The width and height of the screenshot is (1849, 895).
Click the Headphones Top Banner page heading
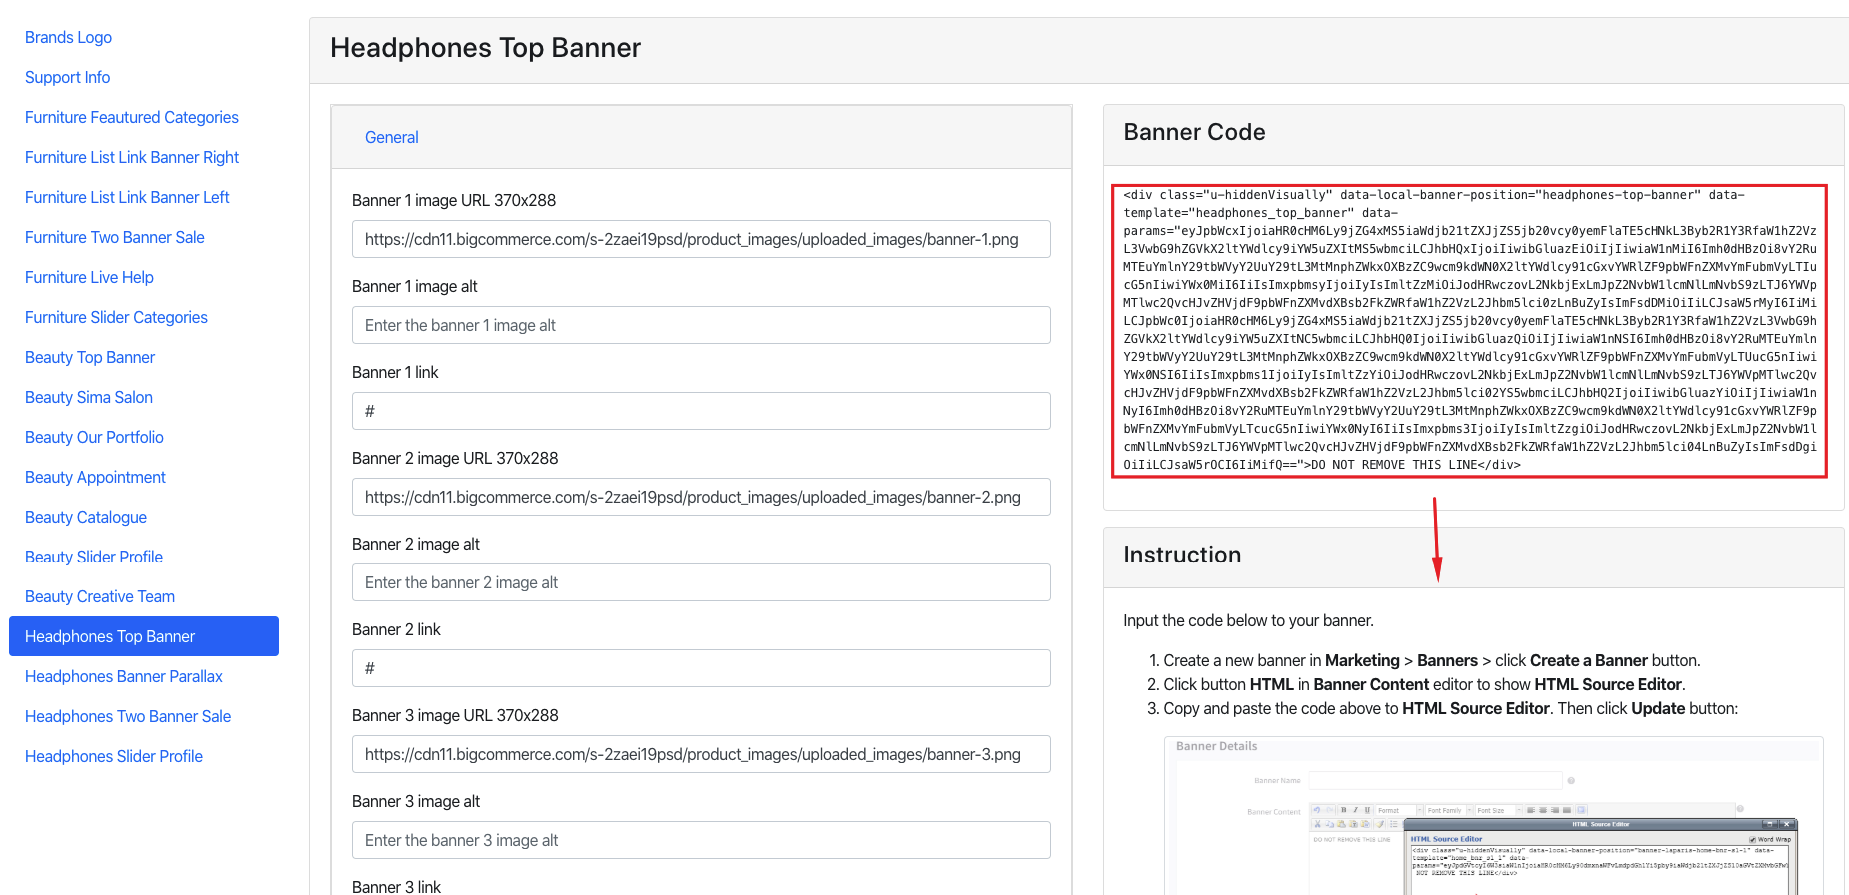click(485, 48)
